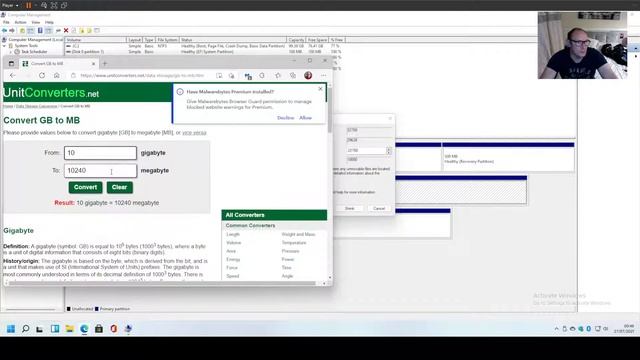Viewport: 640px width, 360px height.
Task: Click the browser page horizontal scrollbar
Action: pos(163,283)
